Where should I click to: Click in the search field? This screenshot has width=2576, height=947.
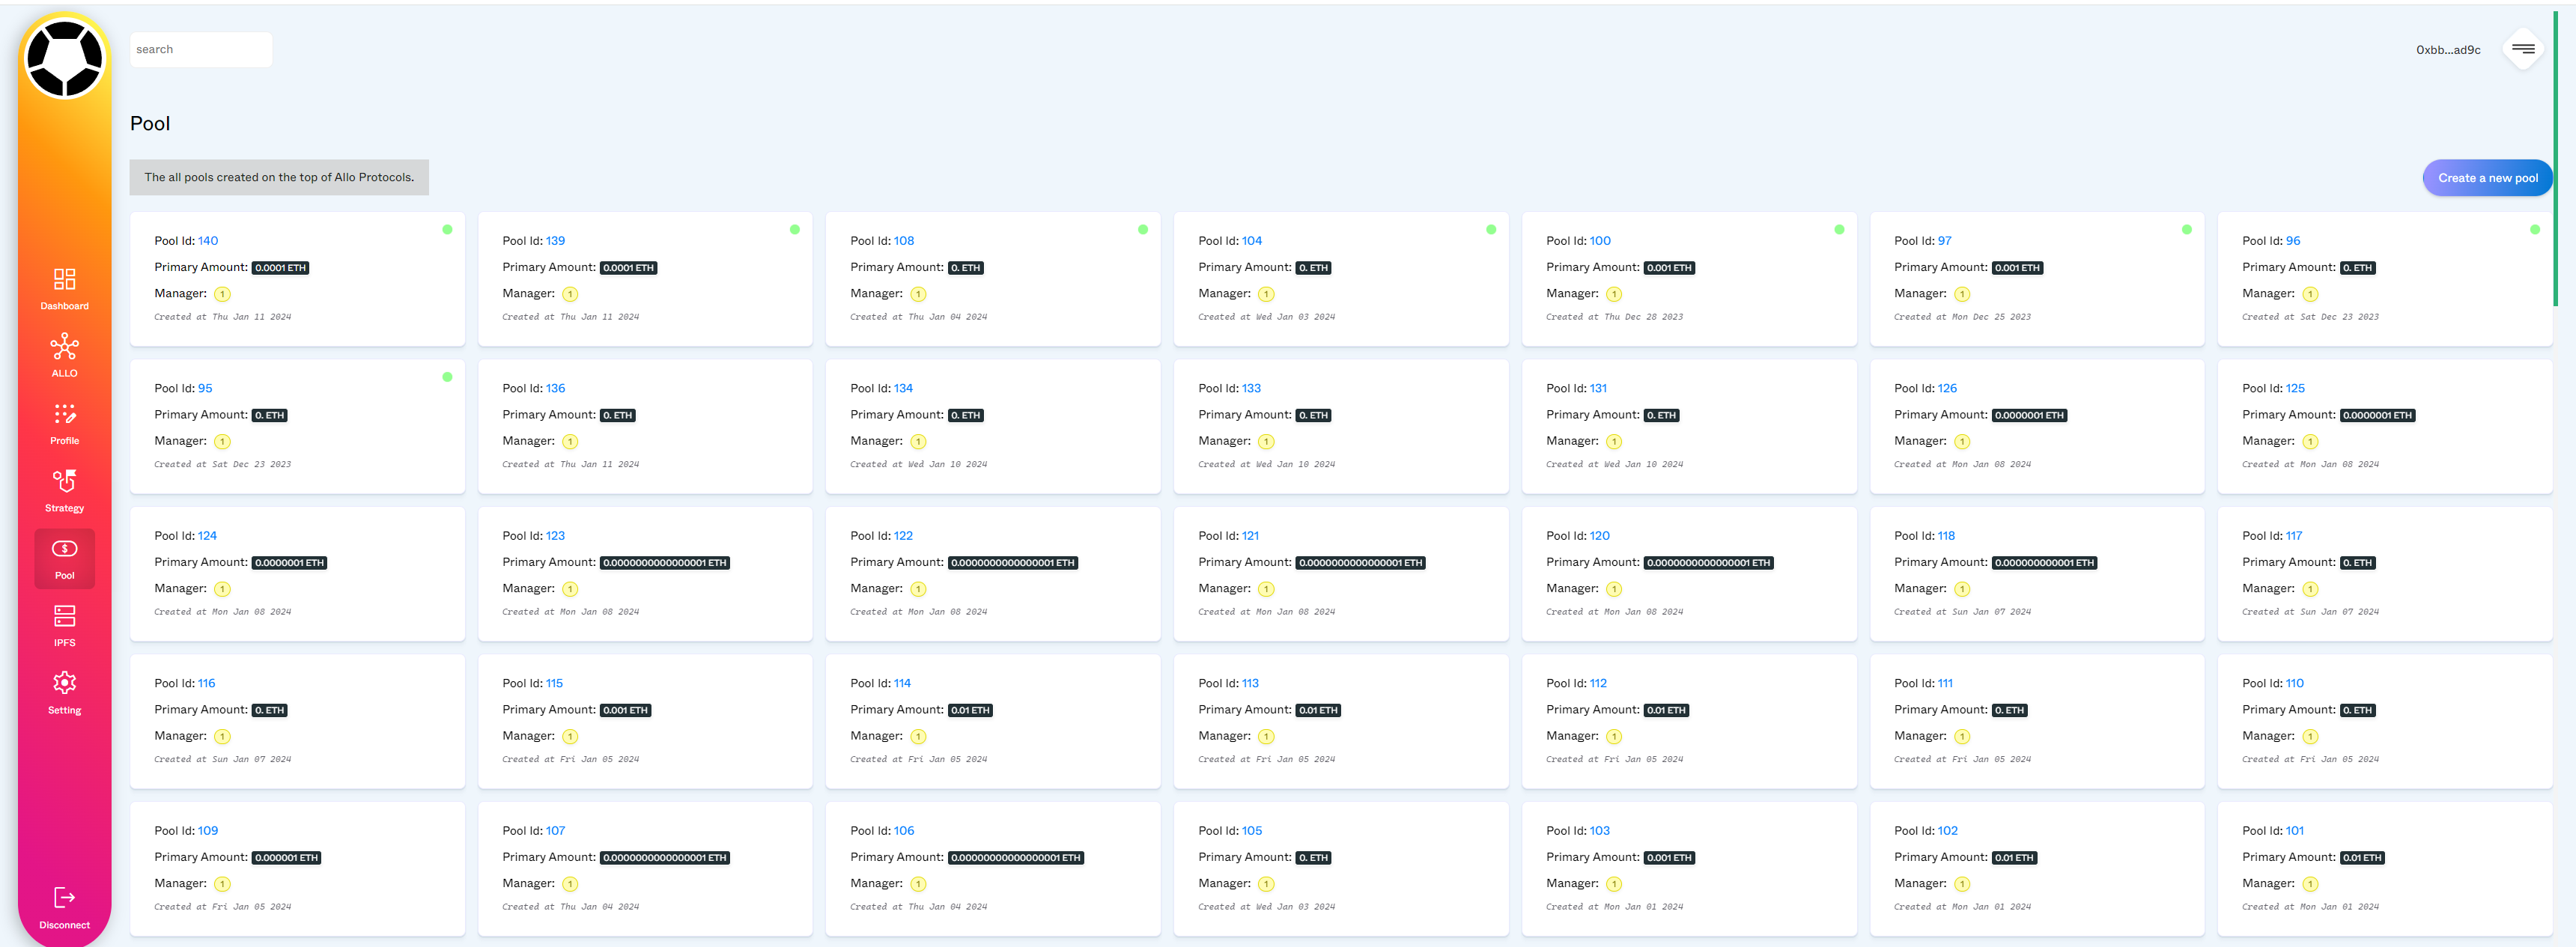[x=200, y=49]
